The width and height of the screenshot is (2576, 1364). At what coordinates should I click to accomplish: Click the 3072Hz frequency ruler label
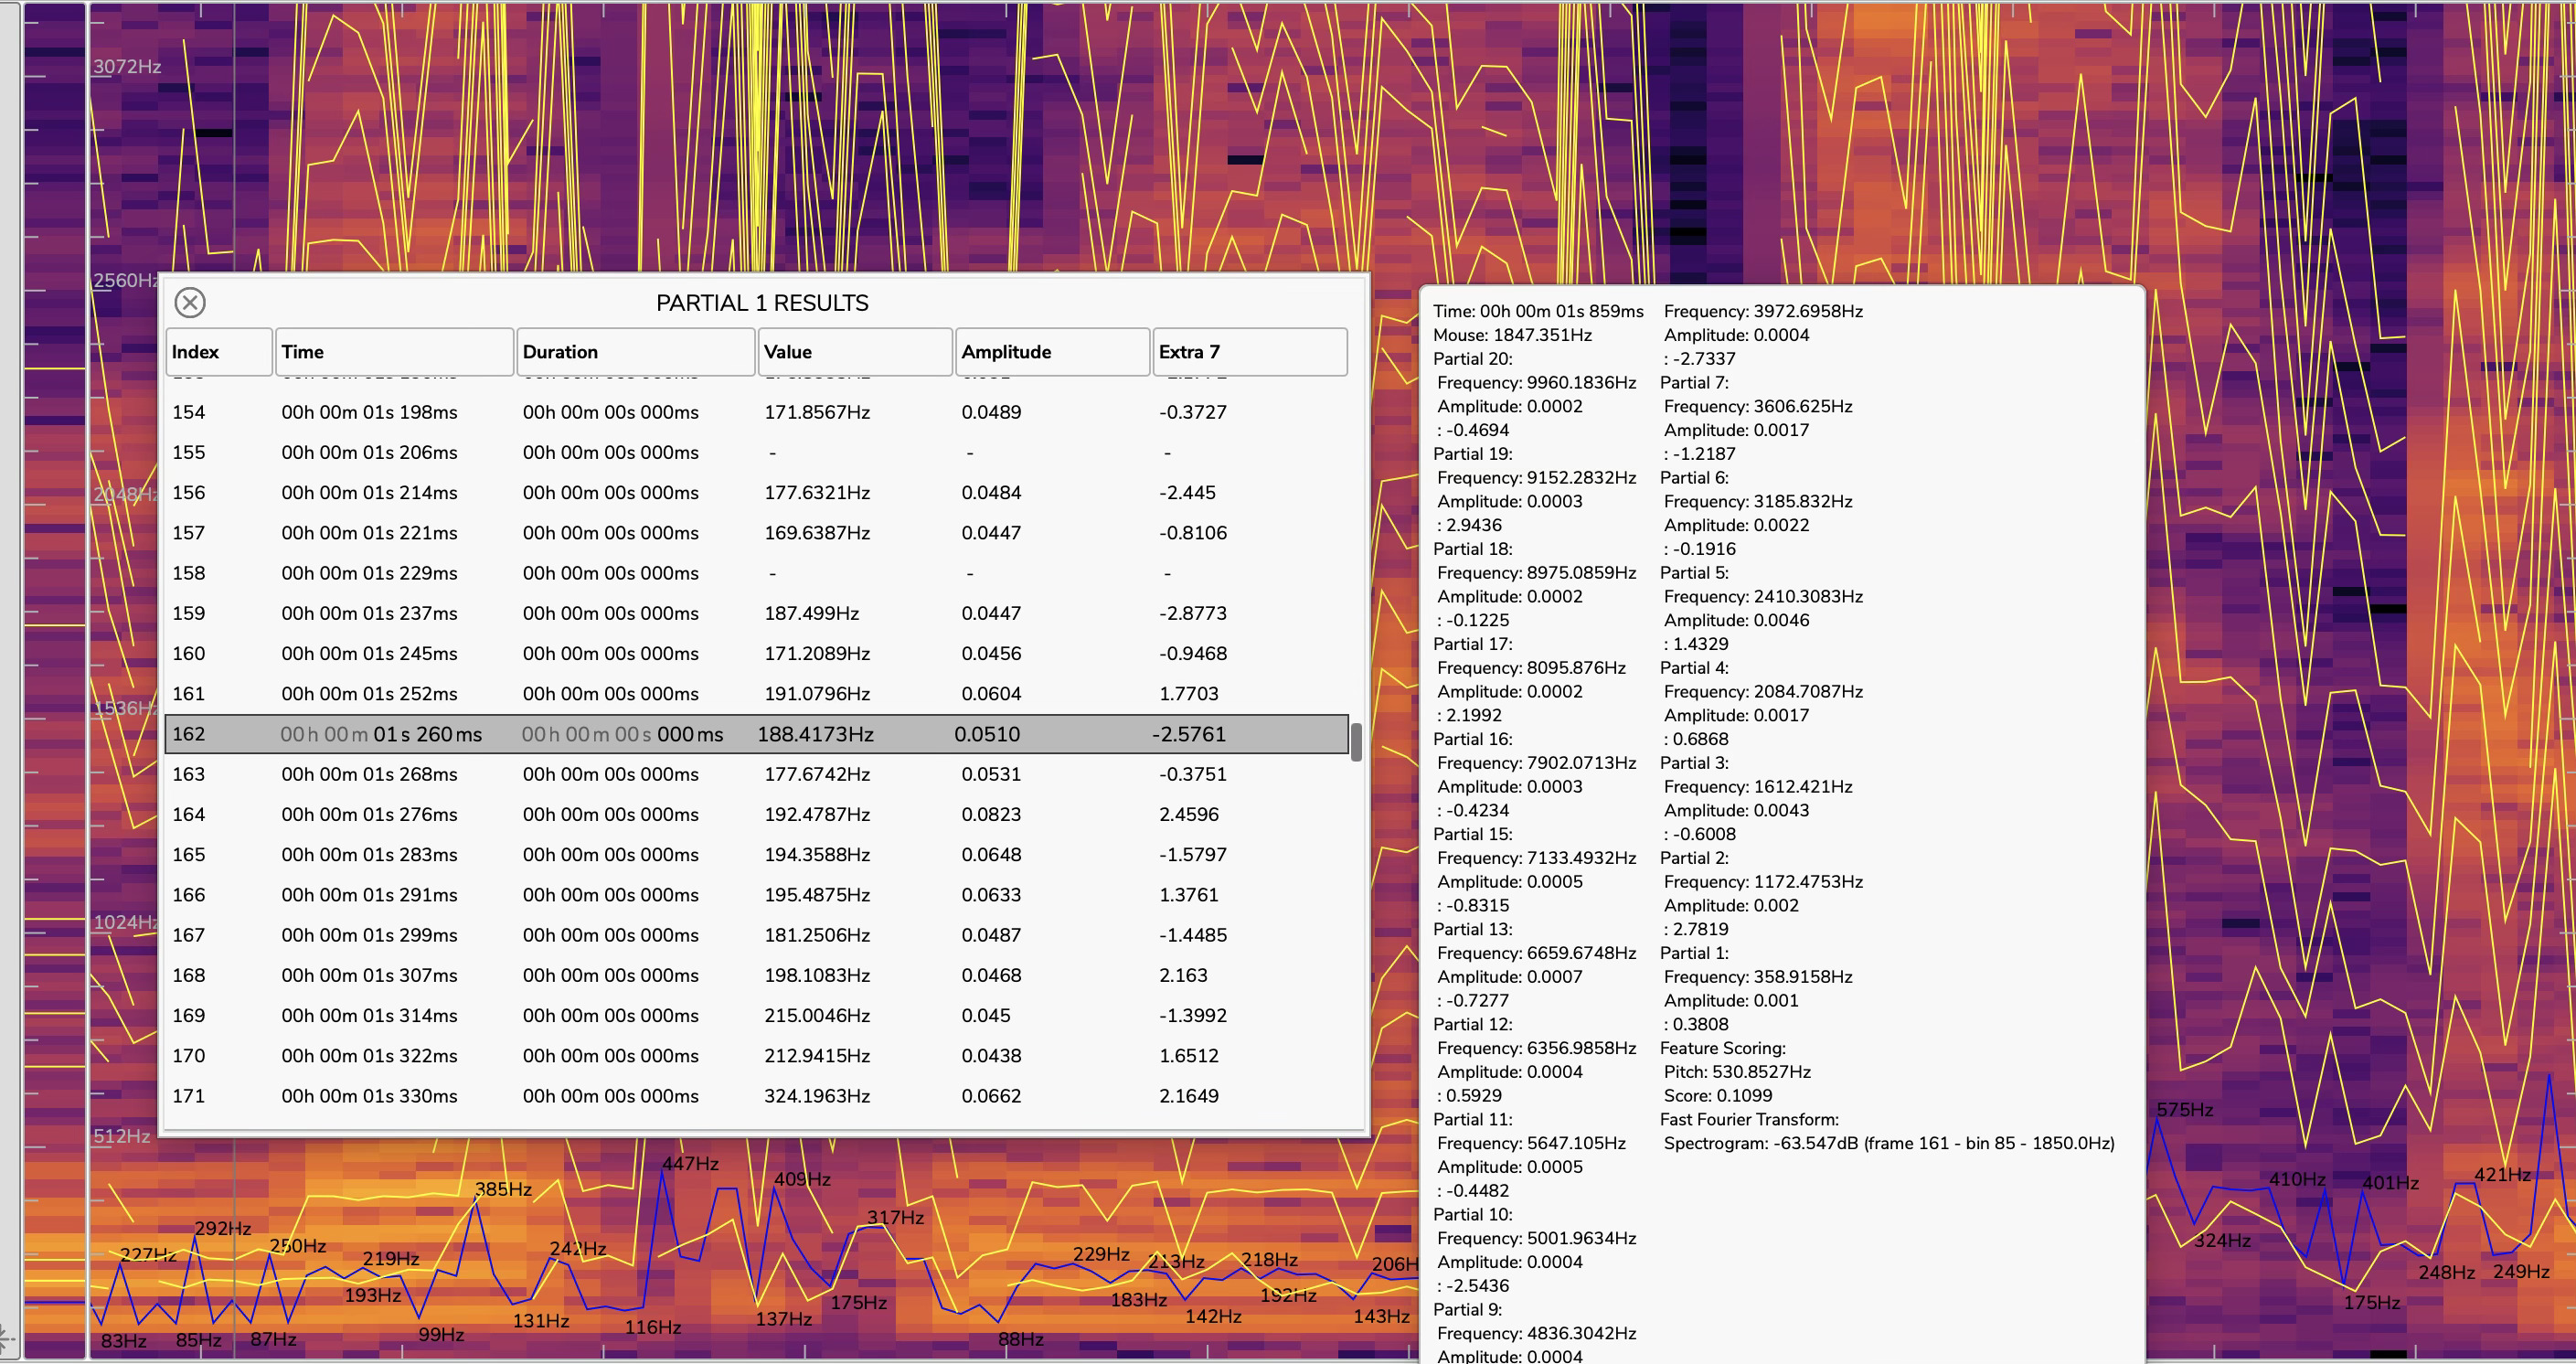[x=127, y=66]
